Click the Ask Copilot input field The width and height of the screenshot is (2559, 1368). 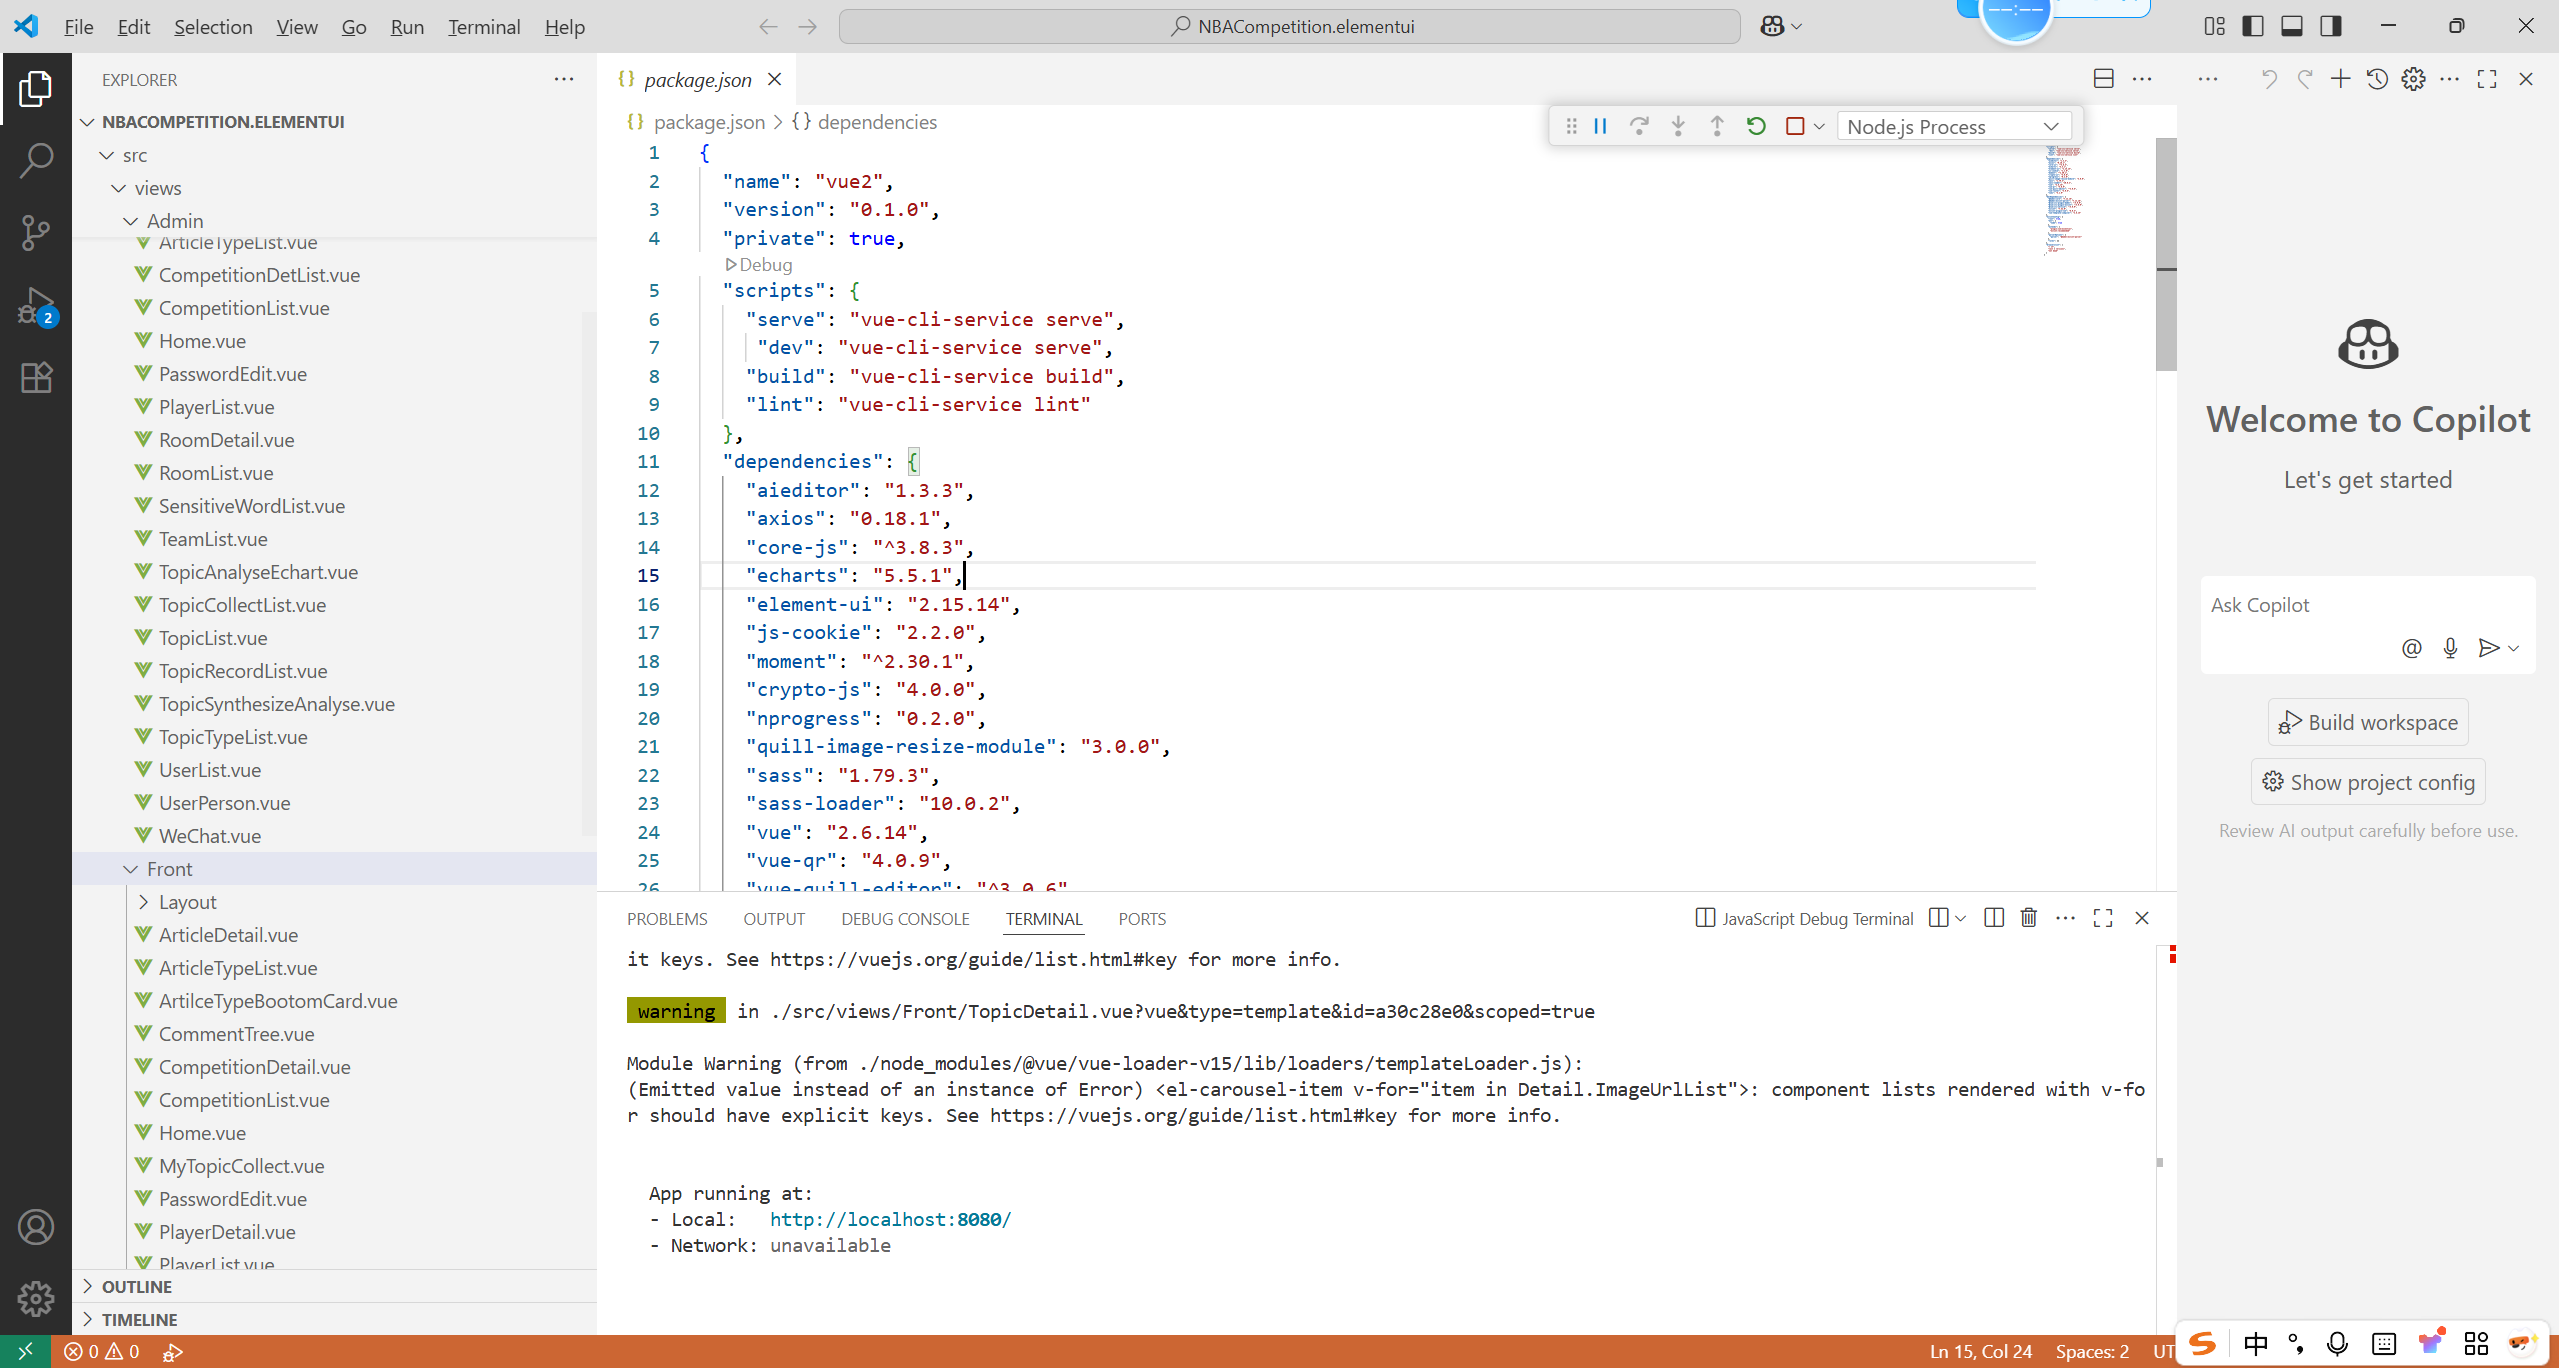click(x=2368, y=605)
